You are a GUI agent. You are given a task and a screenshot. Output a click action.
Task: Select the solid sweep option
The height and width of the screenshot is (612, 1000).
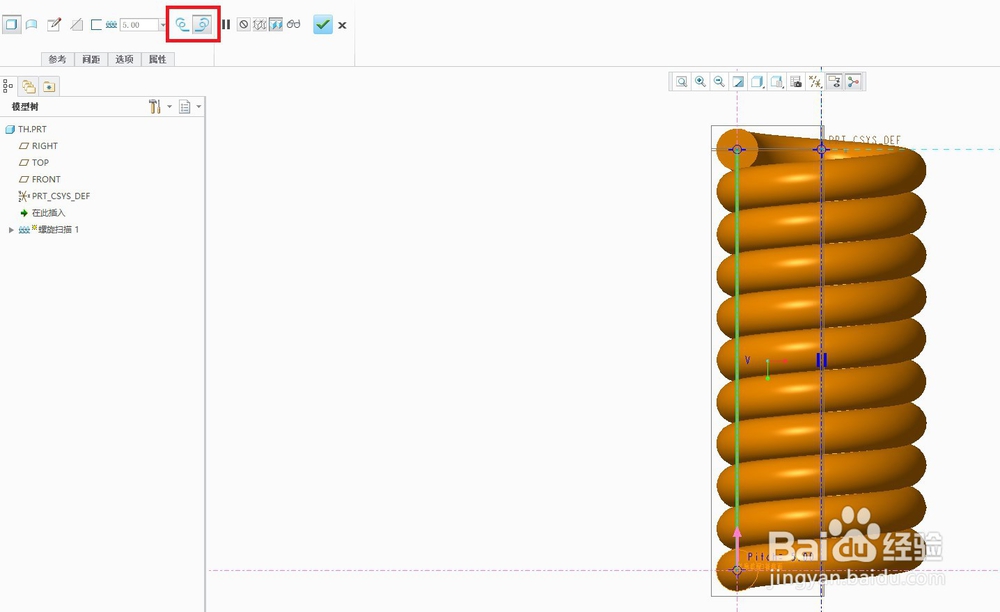coord(11,25)
